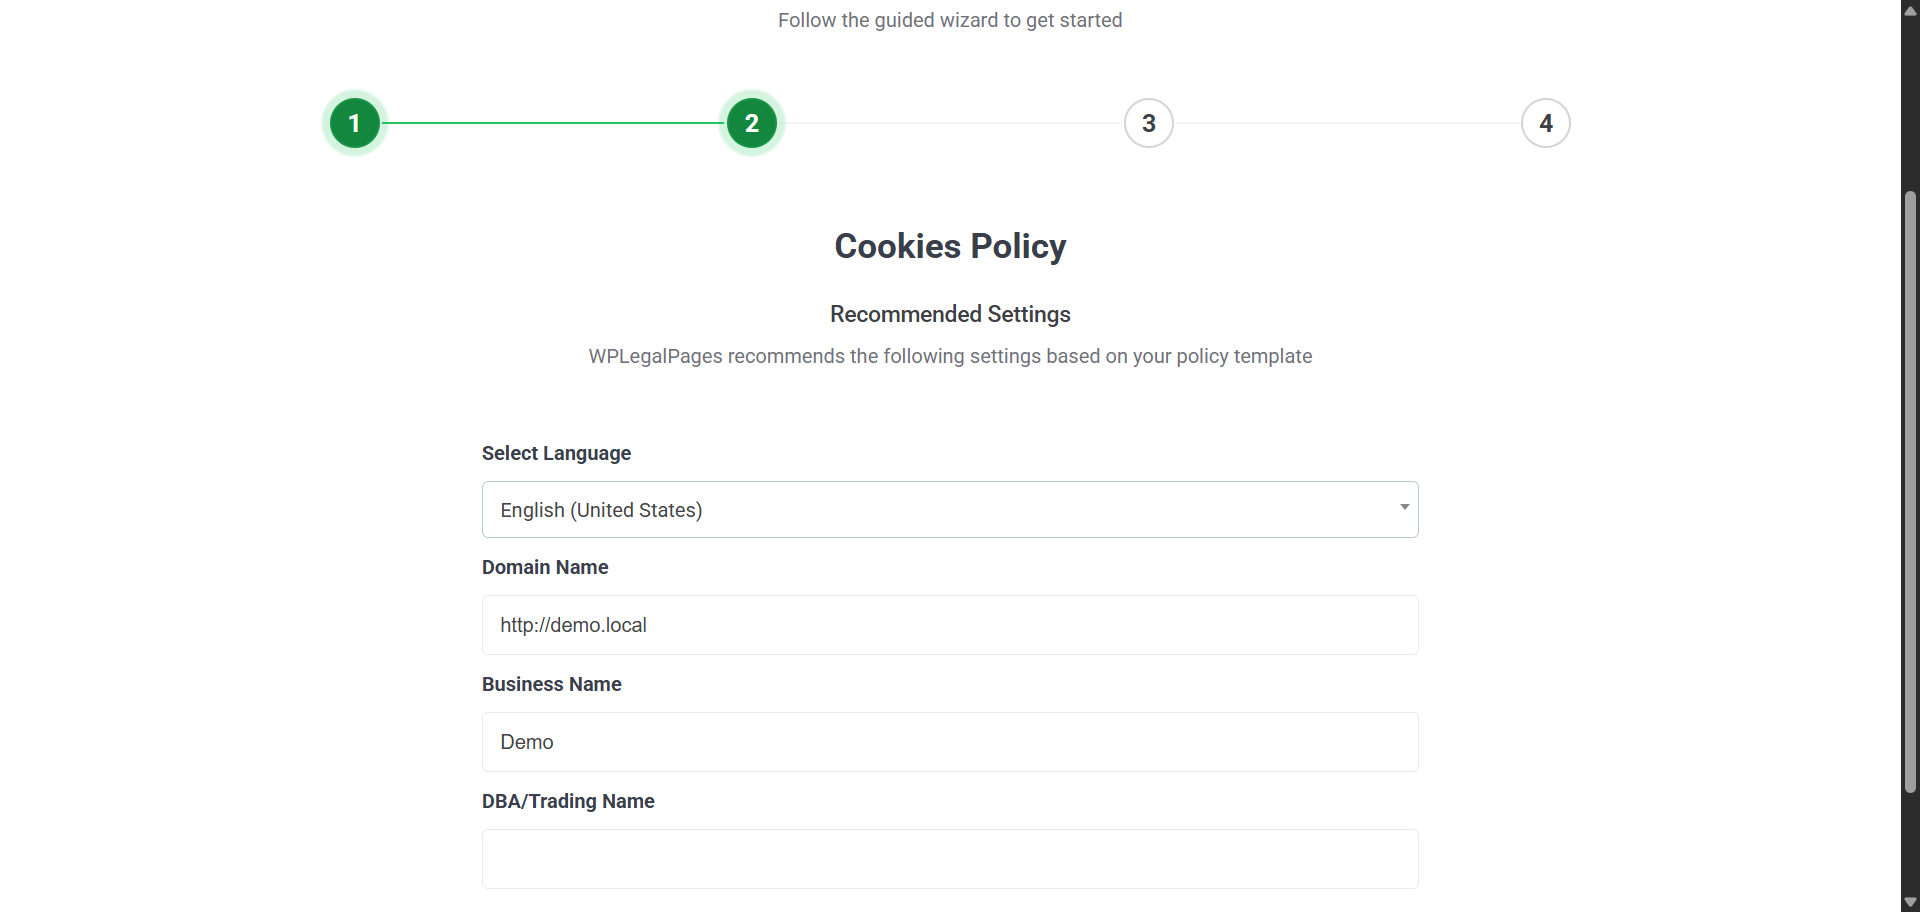Click the scrollbar down arrow
This screenshot has width=1920, height=912.
[x=1910, y=902]
